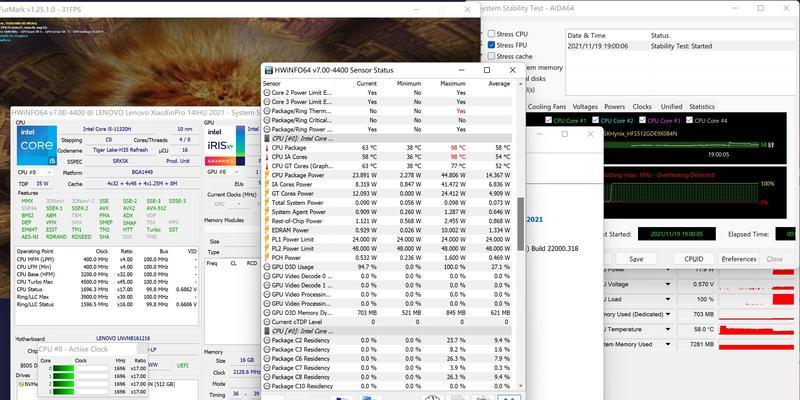Viewport: 800px width, 400px height.
Task: Click the CPU Package Power lightning icon
Action: pos(267,176)
